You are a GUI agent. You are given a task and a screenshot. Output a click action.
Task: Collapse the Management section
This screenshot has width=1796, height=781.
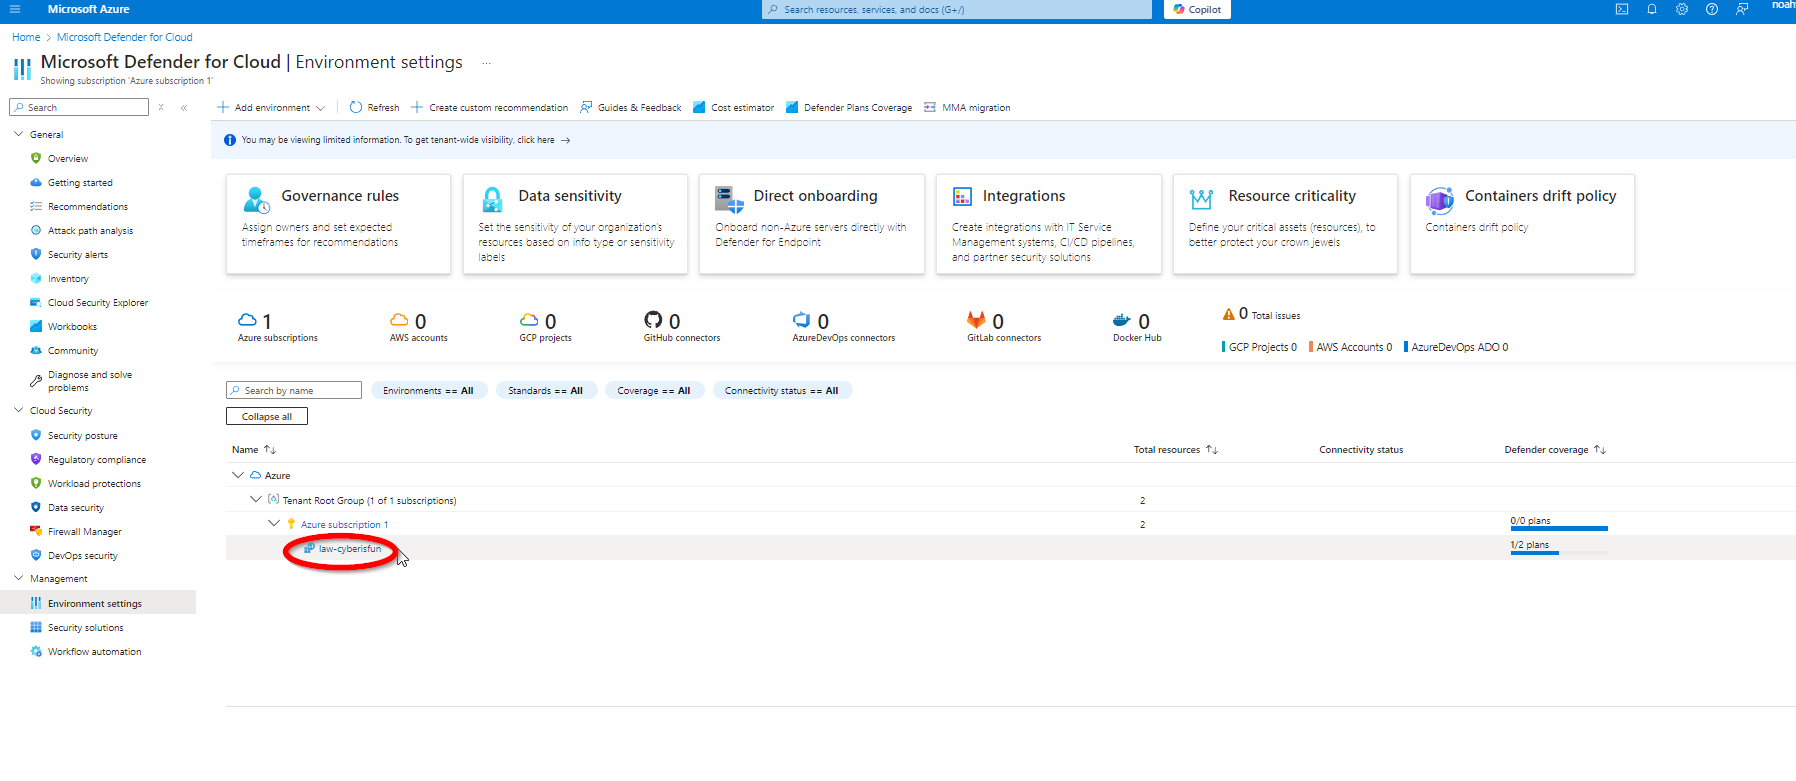pos(18,578)
